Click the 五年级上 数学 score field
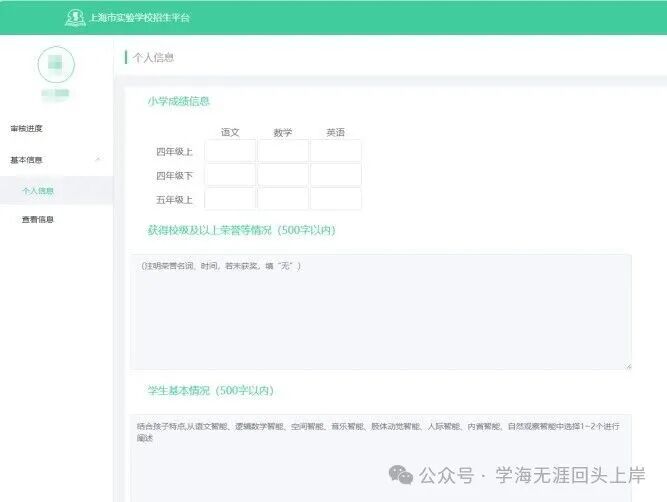 coord(283,199)
